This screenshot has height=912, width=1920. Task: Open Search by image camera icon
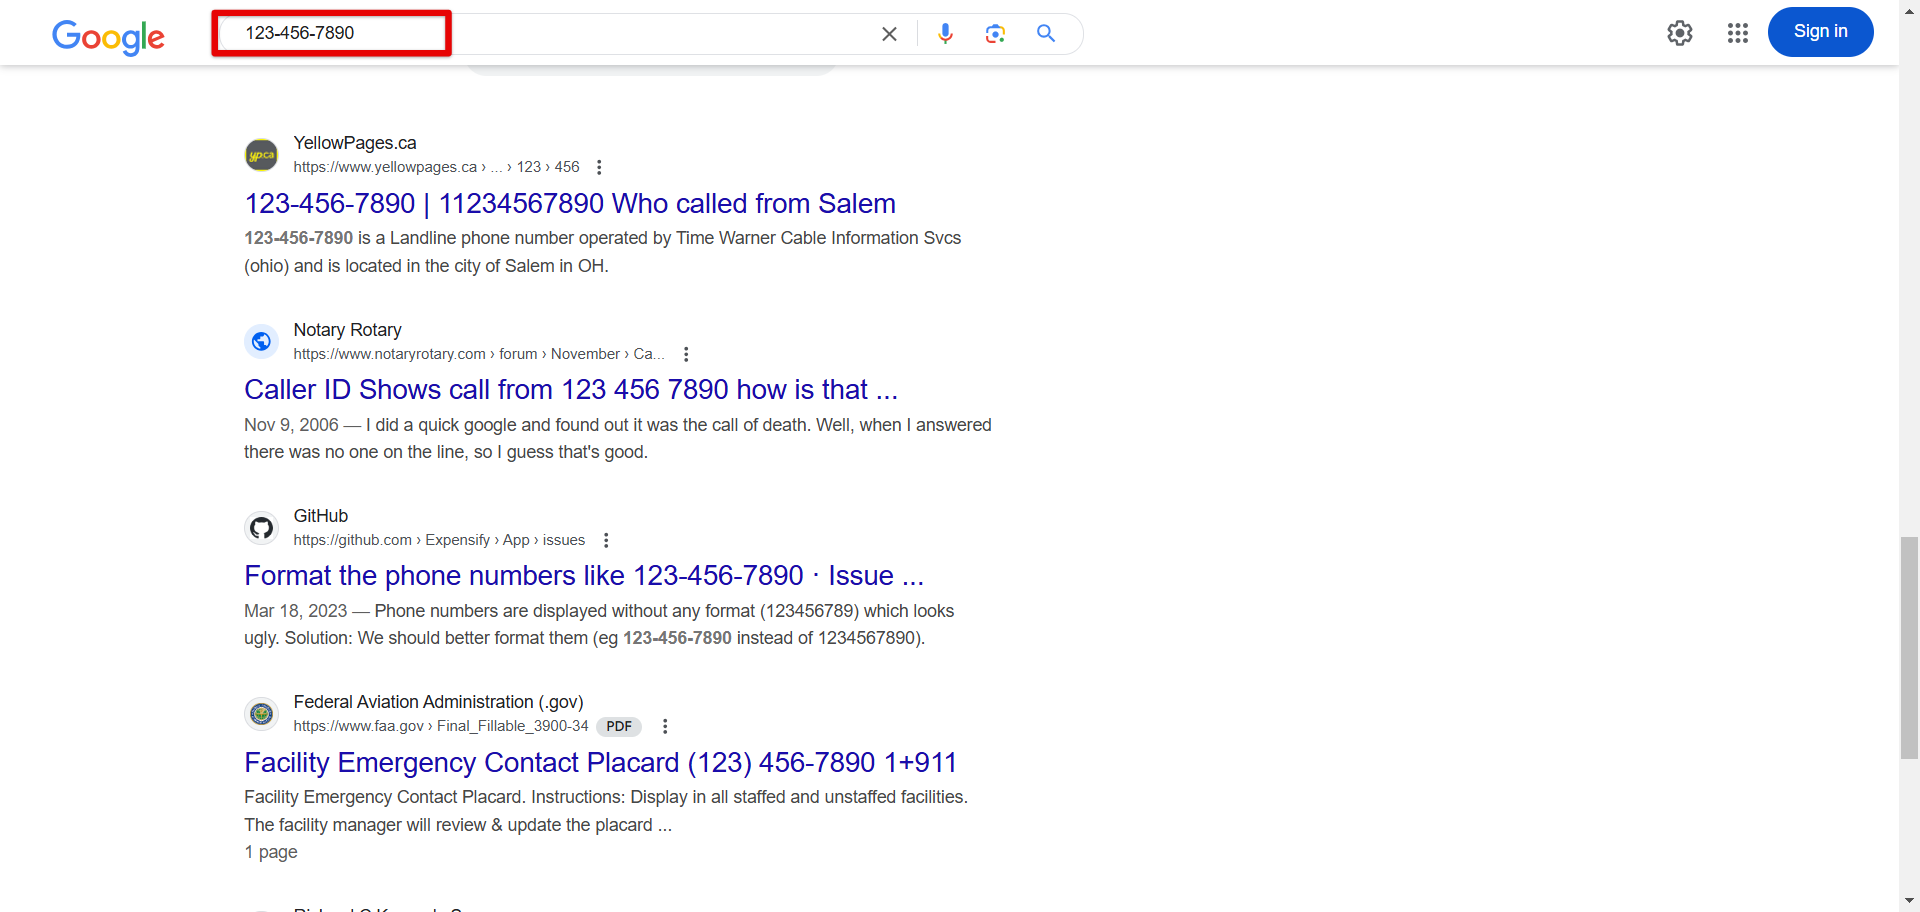995,34
